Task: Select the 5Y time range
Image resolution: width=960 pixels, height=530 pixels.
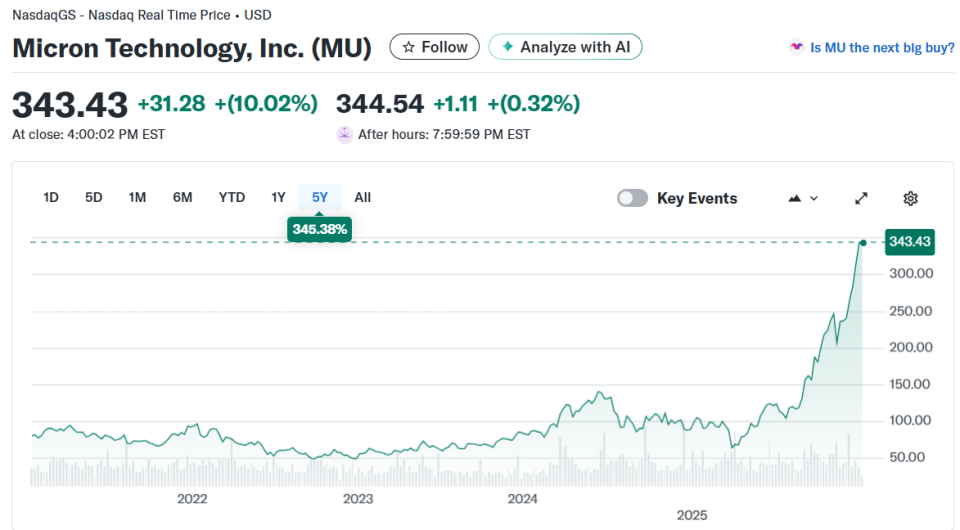Action: [320, 197]
